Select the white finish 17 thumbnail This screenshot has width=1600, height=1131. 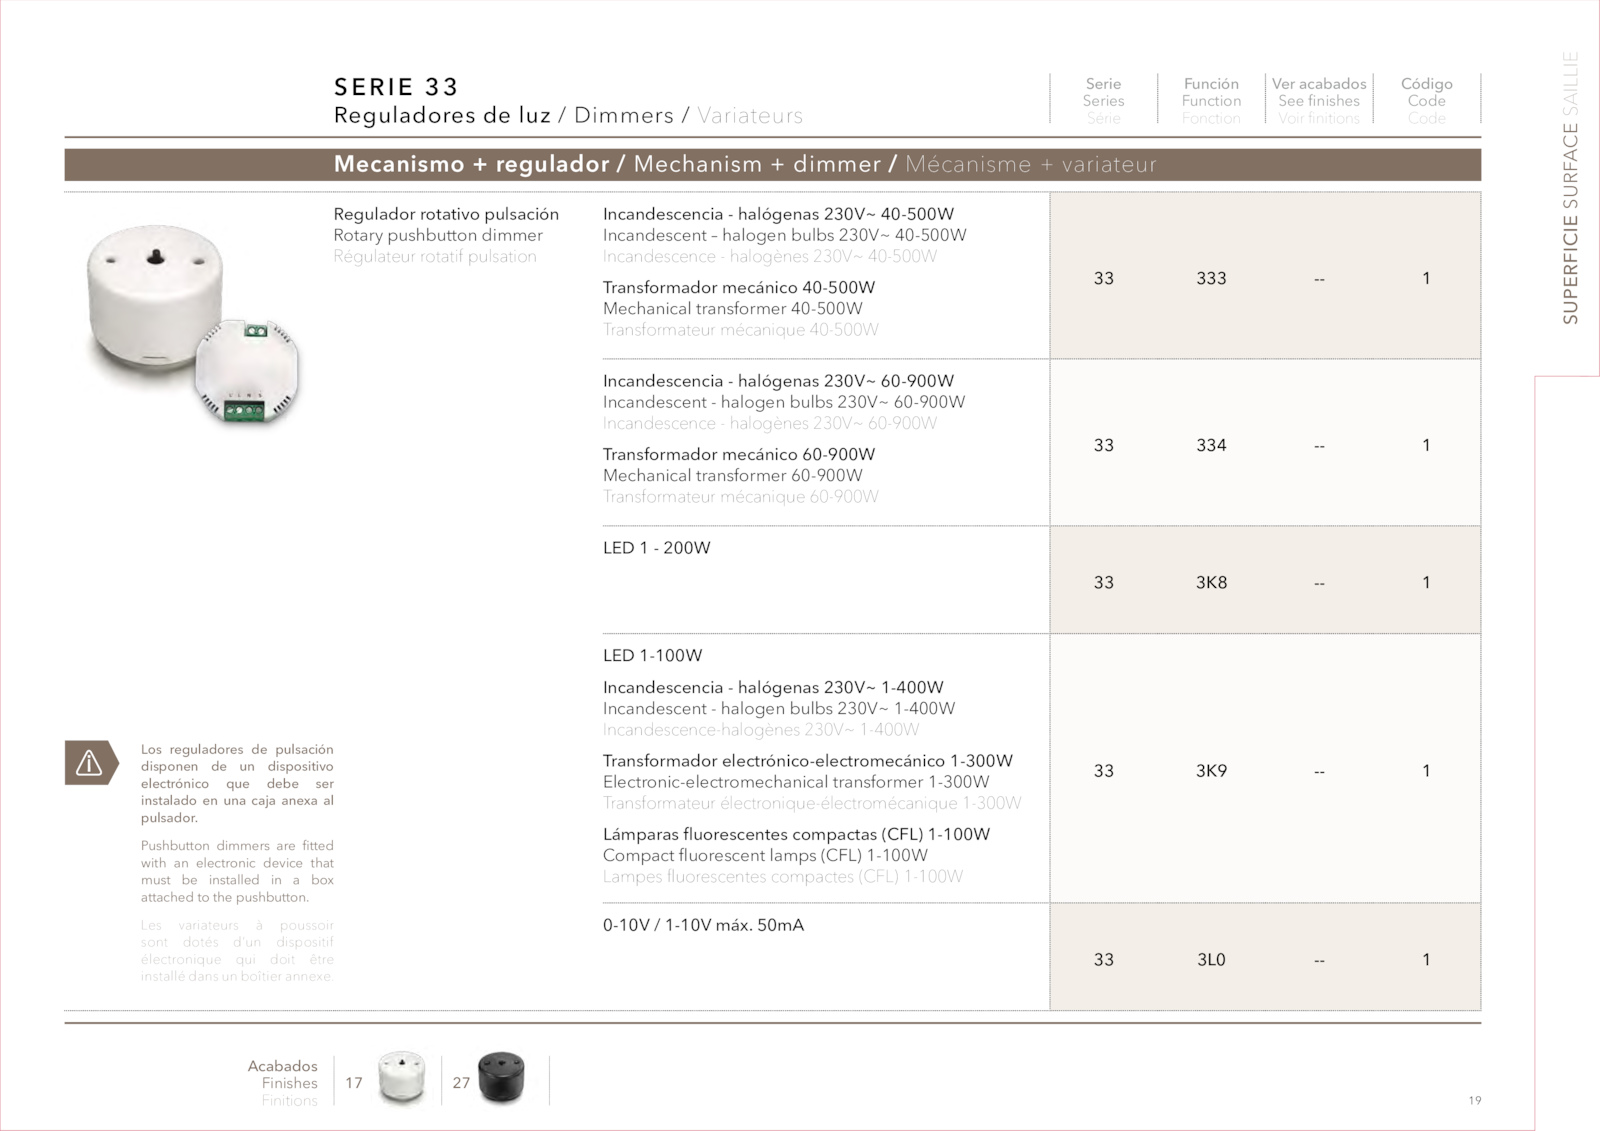click(401, 1078)
